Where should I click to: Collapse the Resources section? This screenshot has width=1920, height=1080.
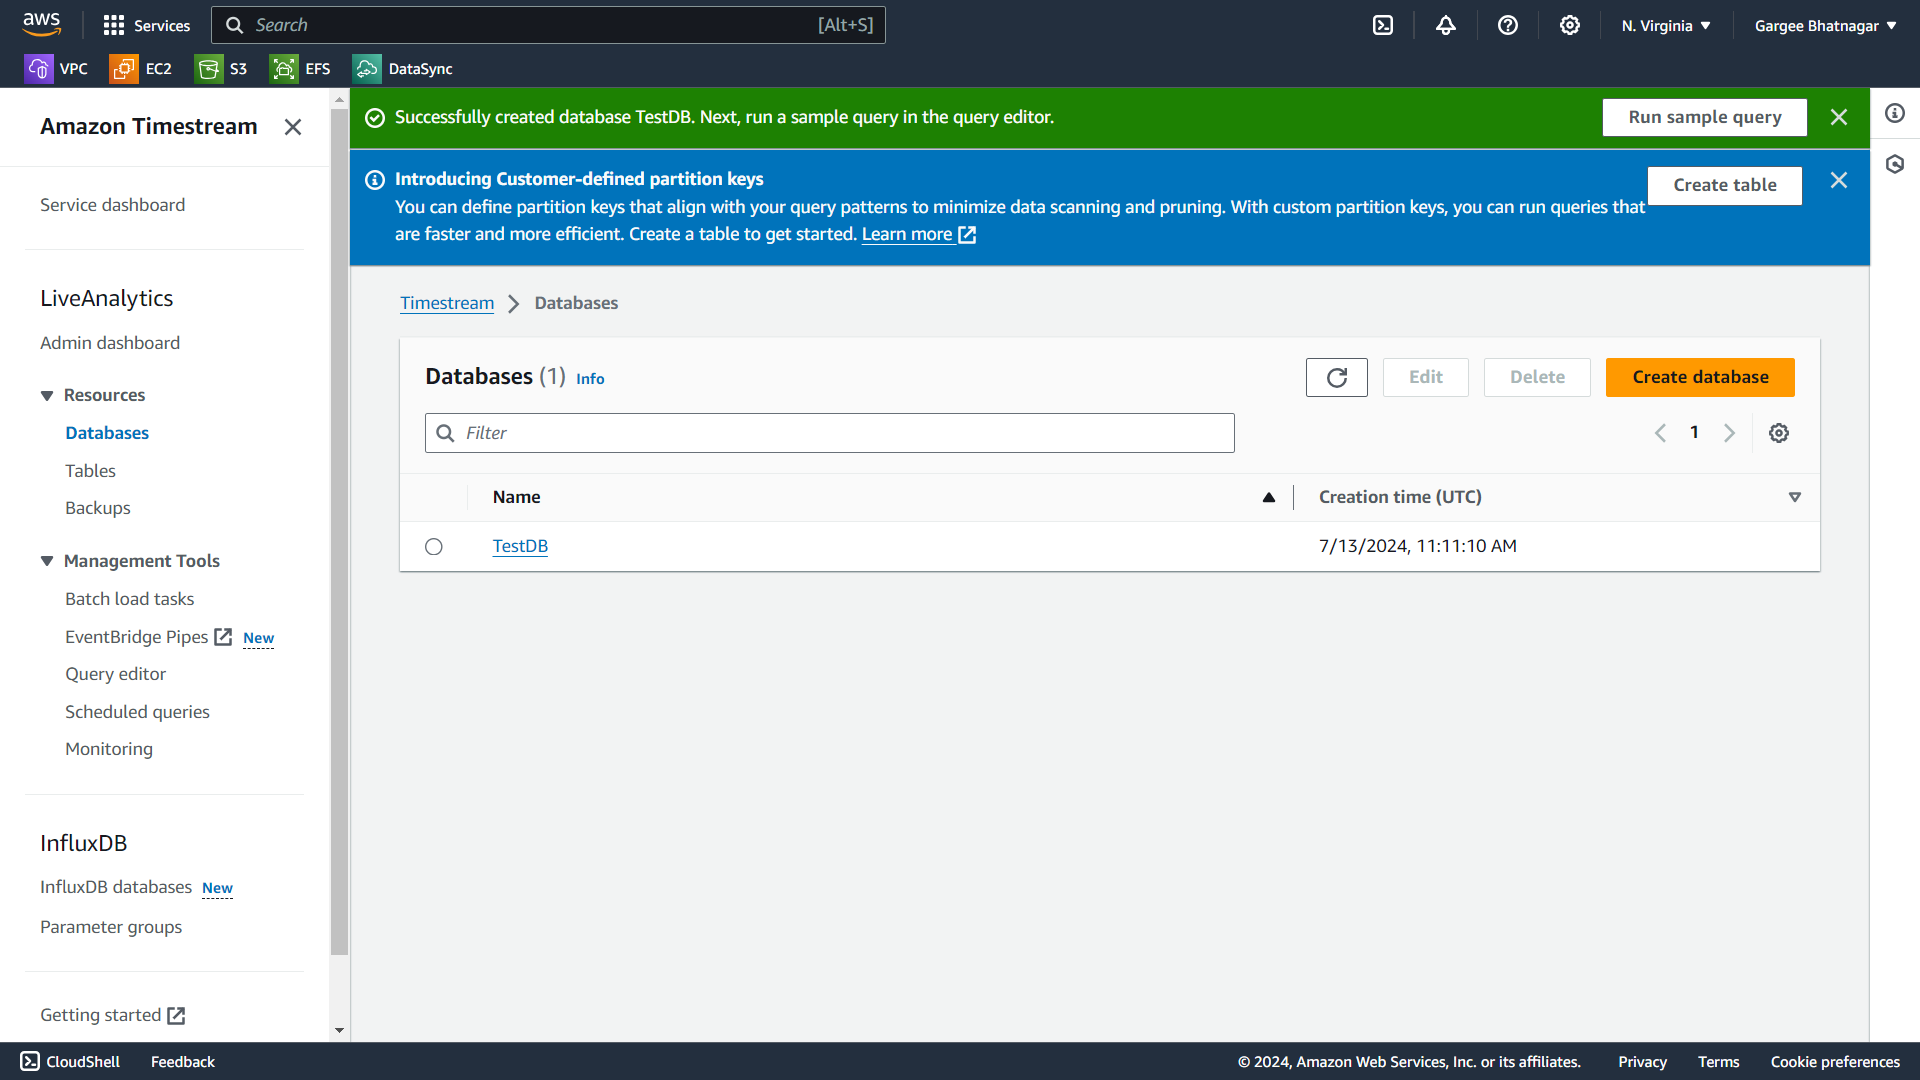(x=47, y=395)
